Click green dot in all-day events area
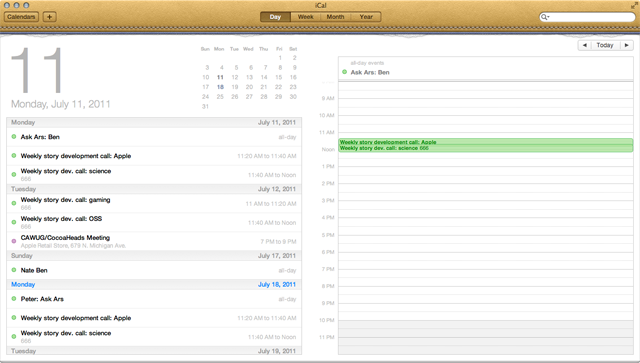This screenshot has height=363, width=640. point(344,72)
